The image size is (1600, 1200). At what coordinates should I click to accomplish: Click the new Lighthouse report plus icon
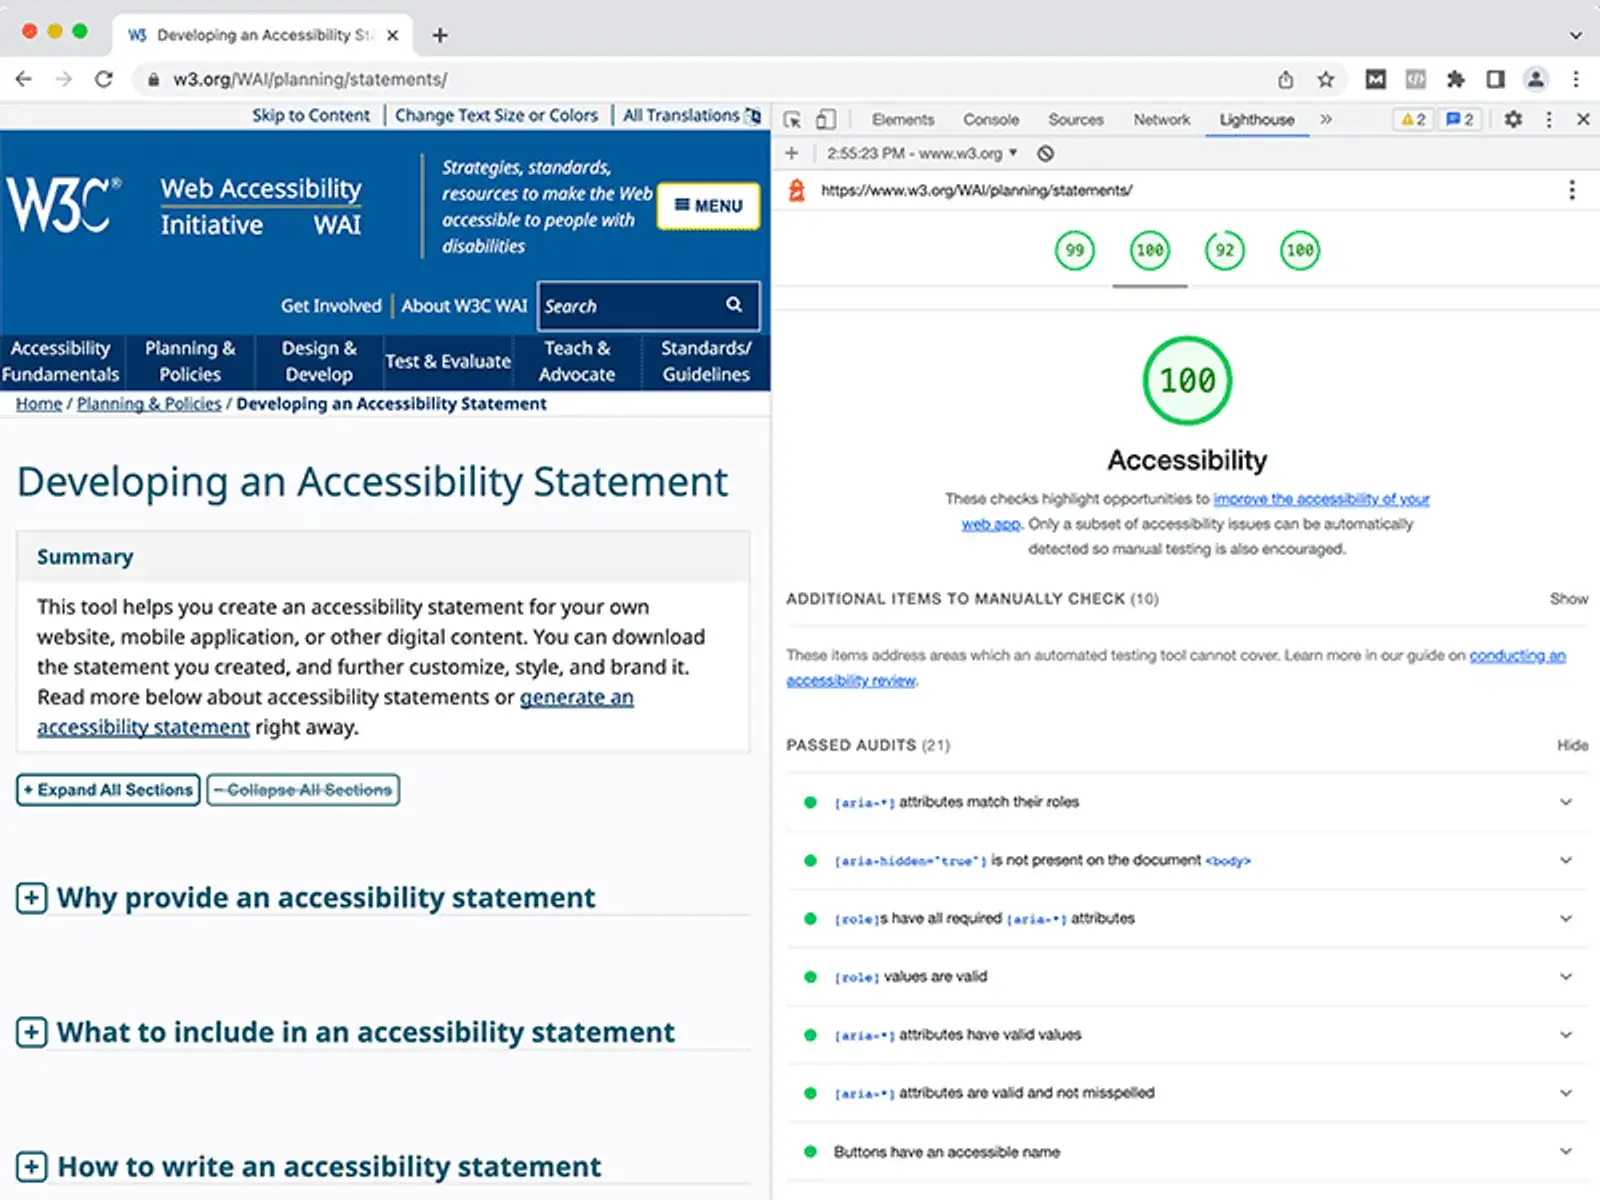(791, 153)
